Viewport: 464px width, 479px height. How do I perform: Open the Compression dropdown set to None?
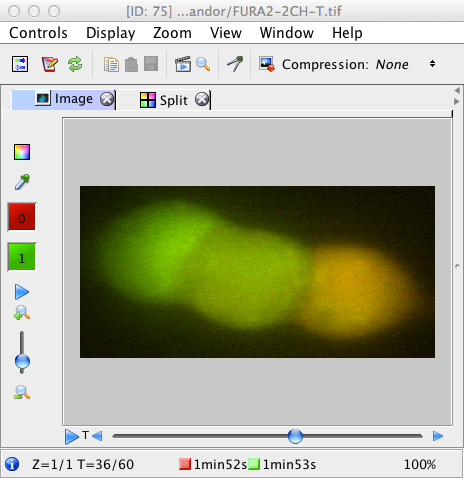point(432,64)
